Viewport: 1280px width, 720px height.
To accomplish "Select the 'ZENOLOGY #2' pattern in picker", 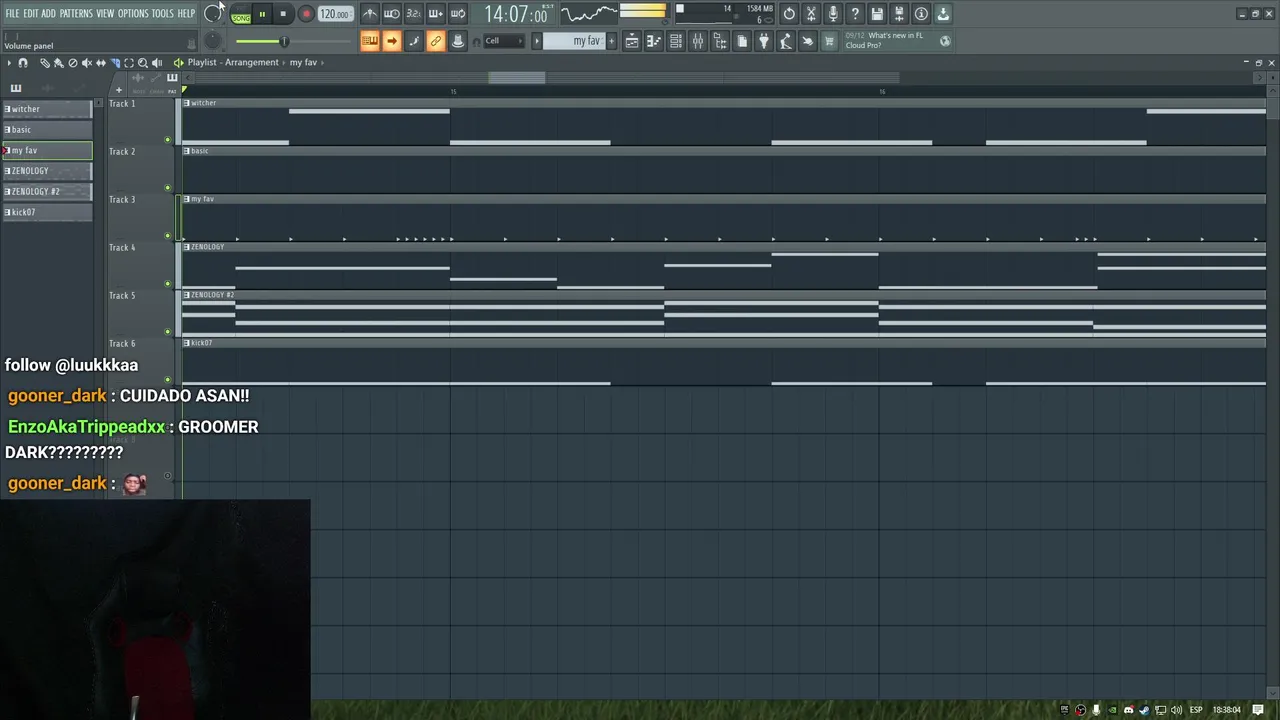I will pyautogui.click(x=47, y=191).
